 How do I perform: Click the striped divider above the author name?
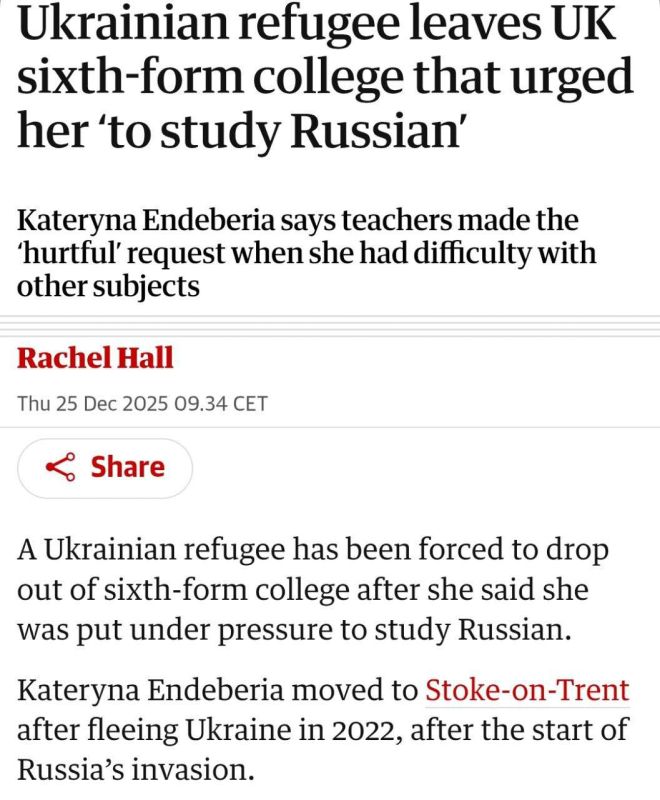coord(330,323)
